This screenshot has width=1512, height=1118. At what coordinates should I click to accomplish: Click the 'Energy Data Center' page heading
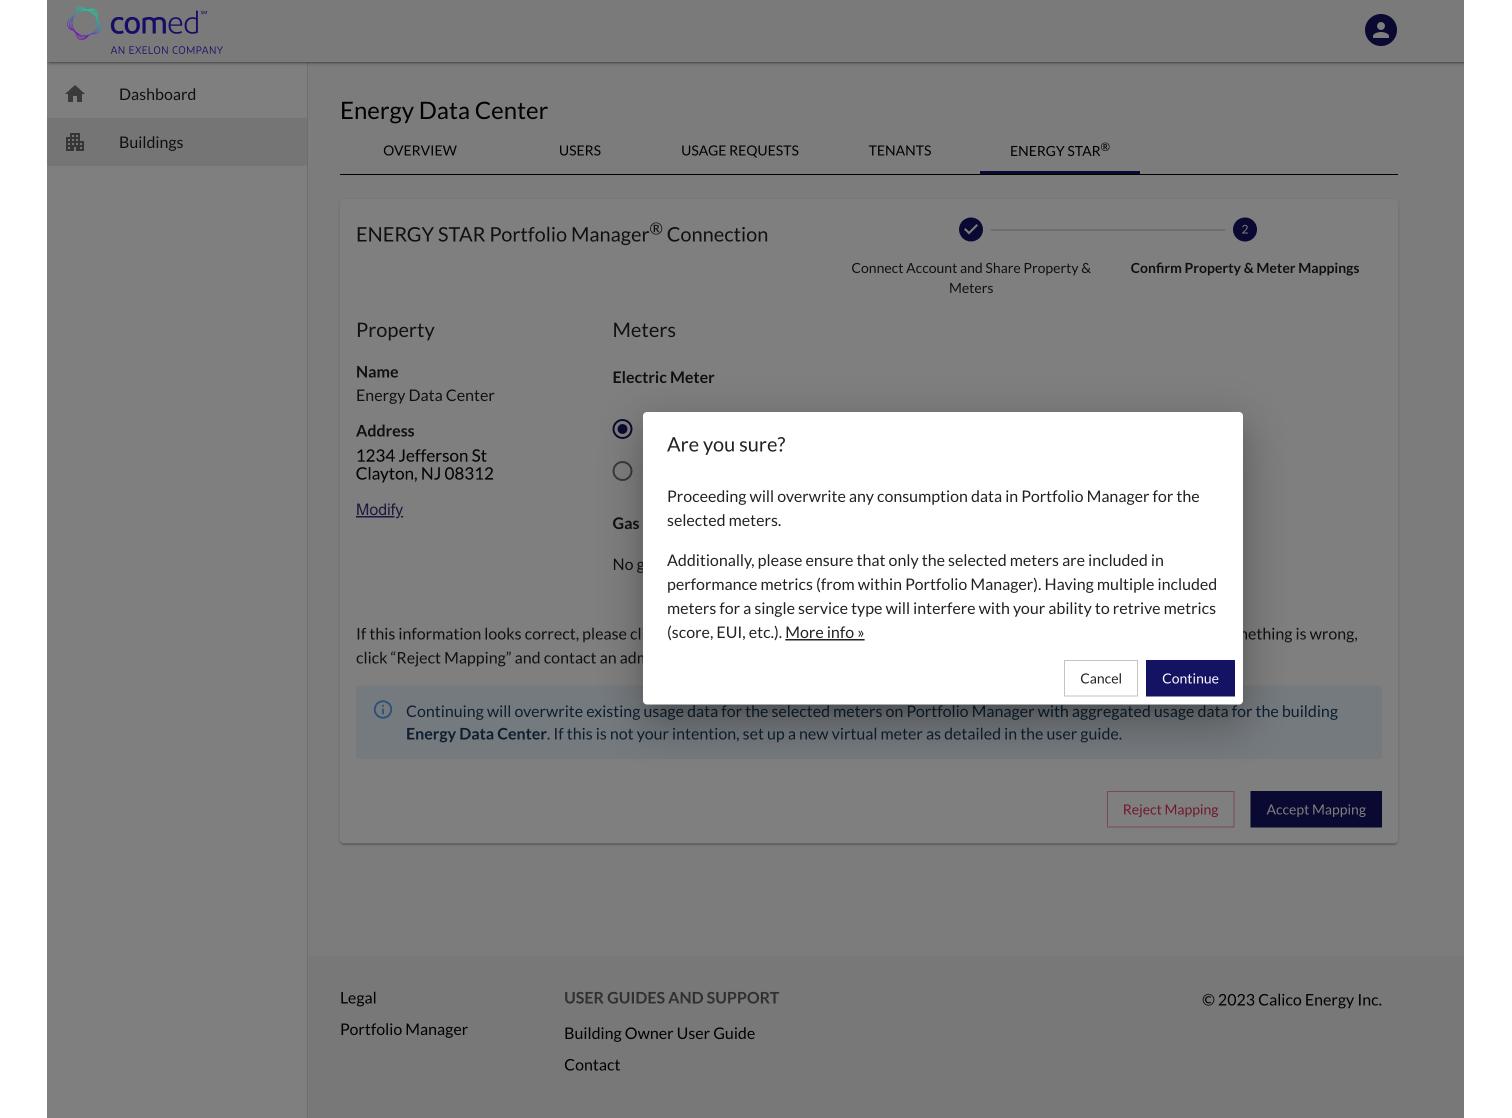click(x=444, y=111)
